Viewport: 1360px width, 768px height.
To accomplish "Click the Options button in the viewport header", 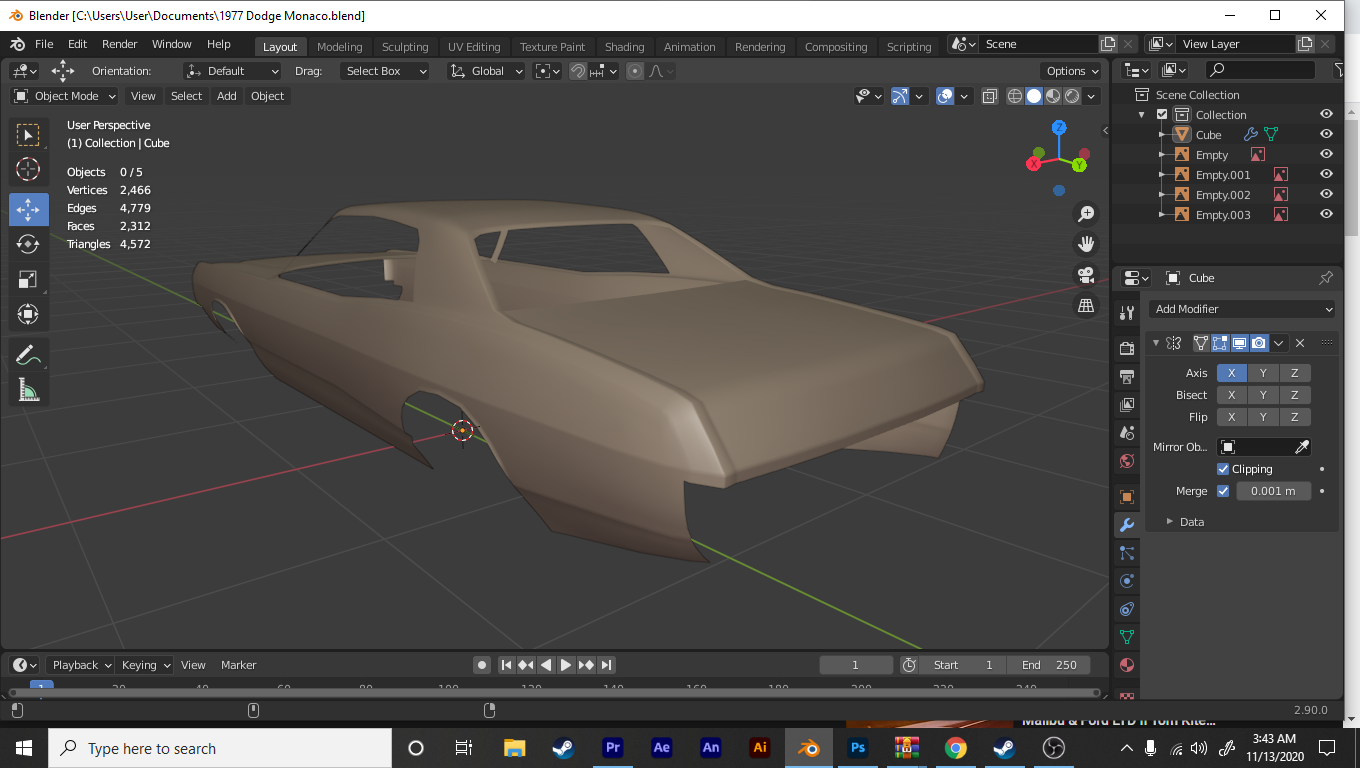I will tap(1072, 71).
